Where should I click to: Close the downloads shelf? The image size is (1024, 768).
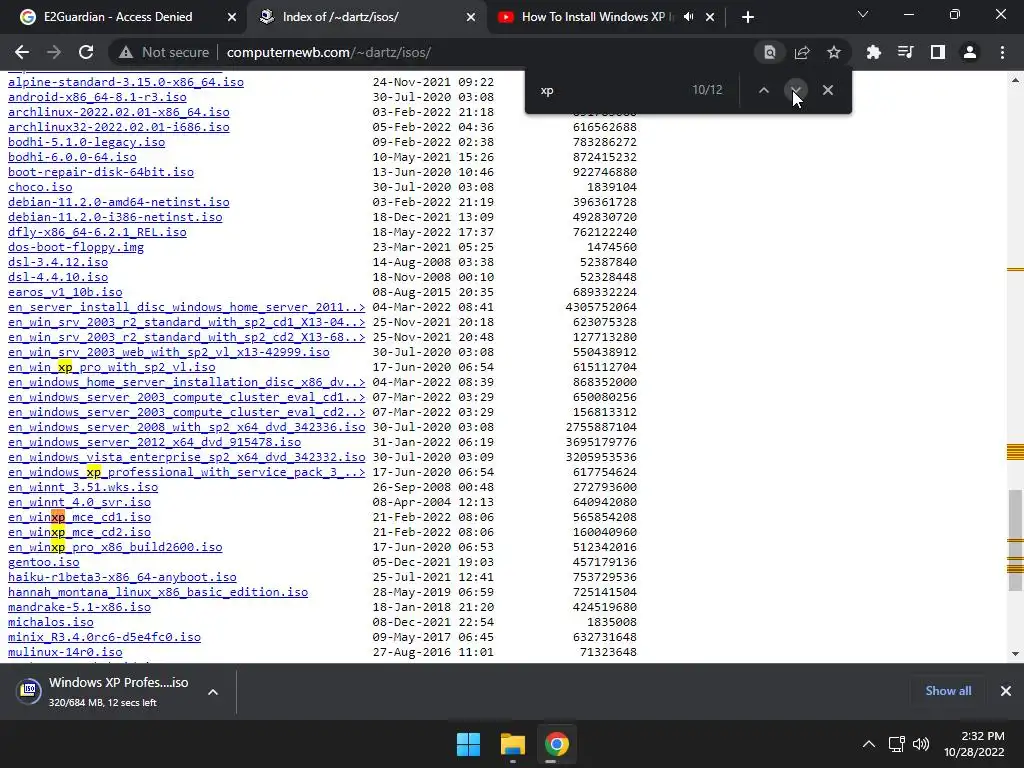(1006, 691)
